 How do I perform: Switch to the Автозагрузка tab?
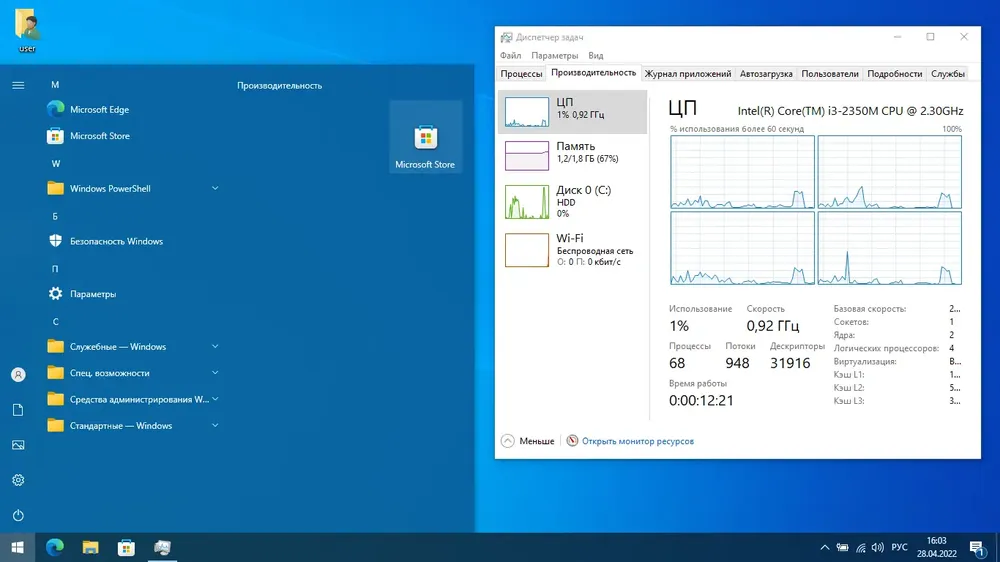pyautogui.click(x=766, y=74)
